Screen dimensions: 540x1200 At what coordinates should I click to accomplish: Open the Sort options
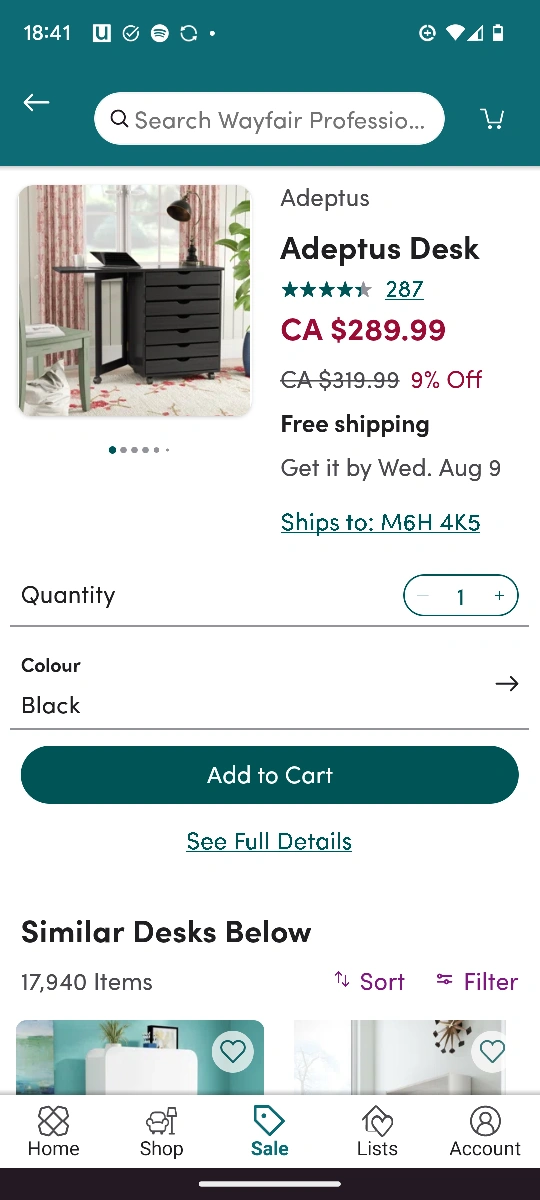[369, 981]
